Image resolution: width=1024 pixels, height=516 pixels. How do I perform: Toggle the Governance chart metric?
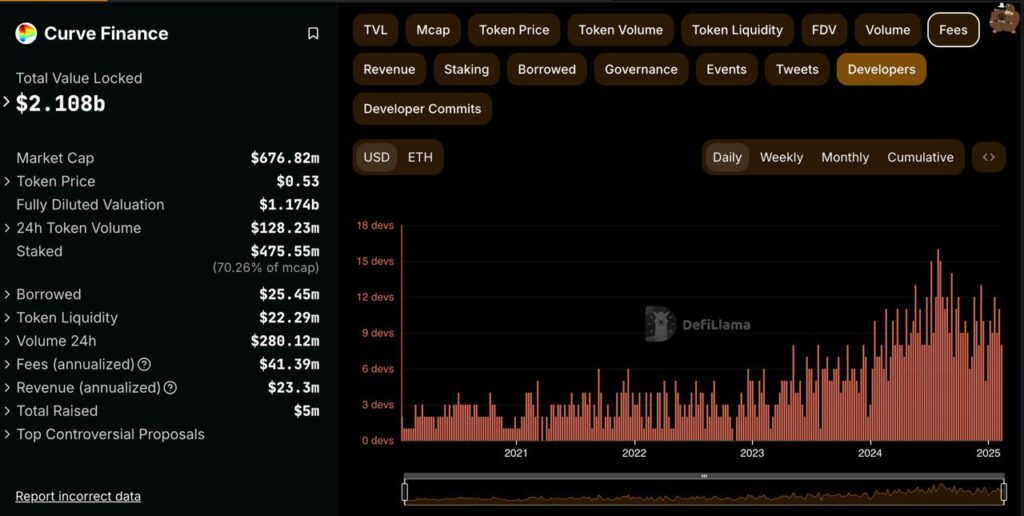pos(641,69)
